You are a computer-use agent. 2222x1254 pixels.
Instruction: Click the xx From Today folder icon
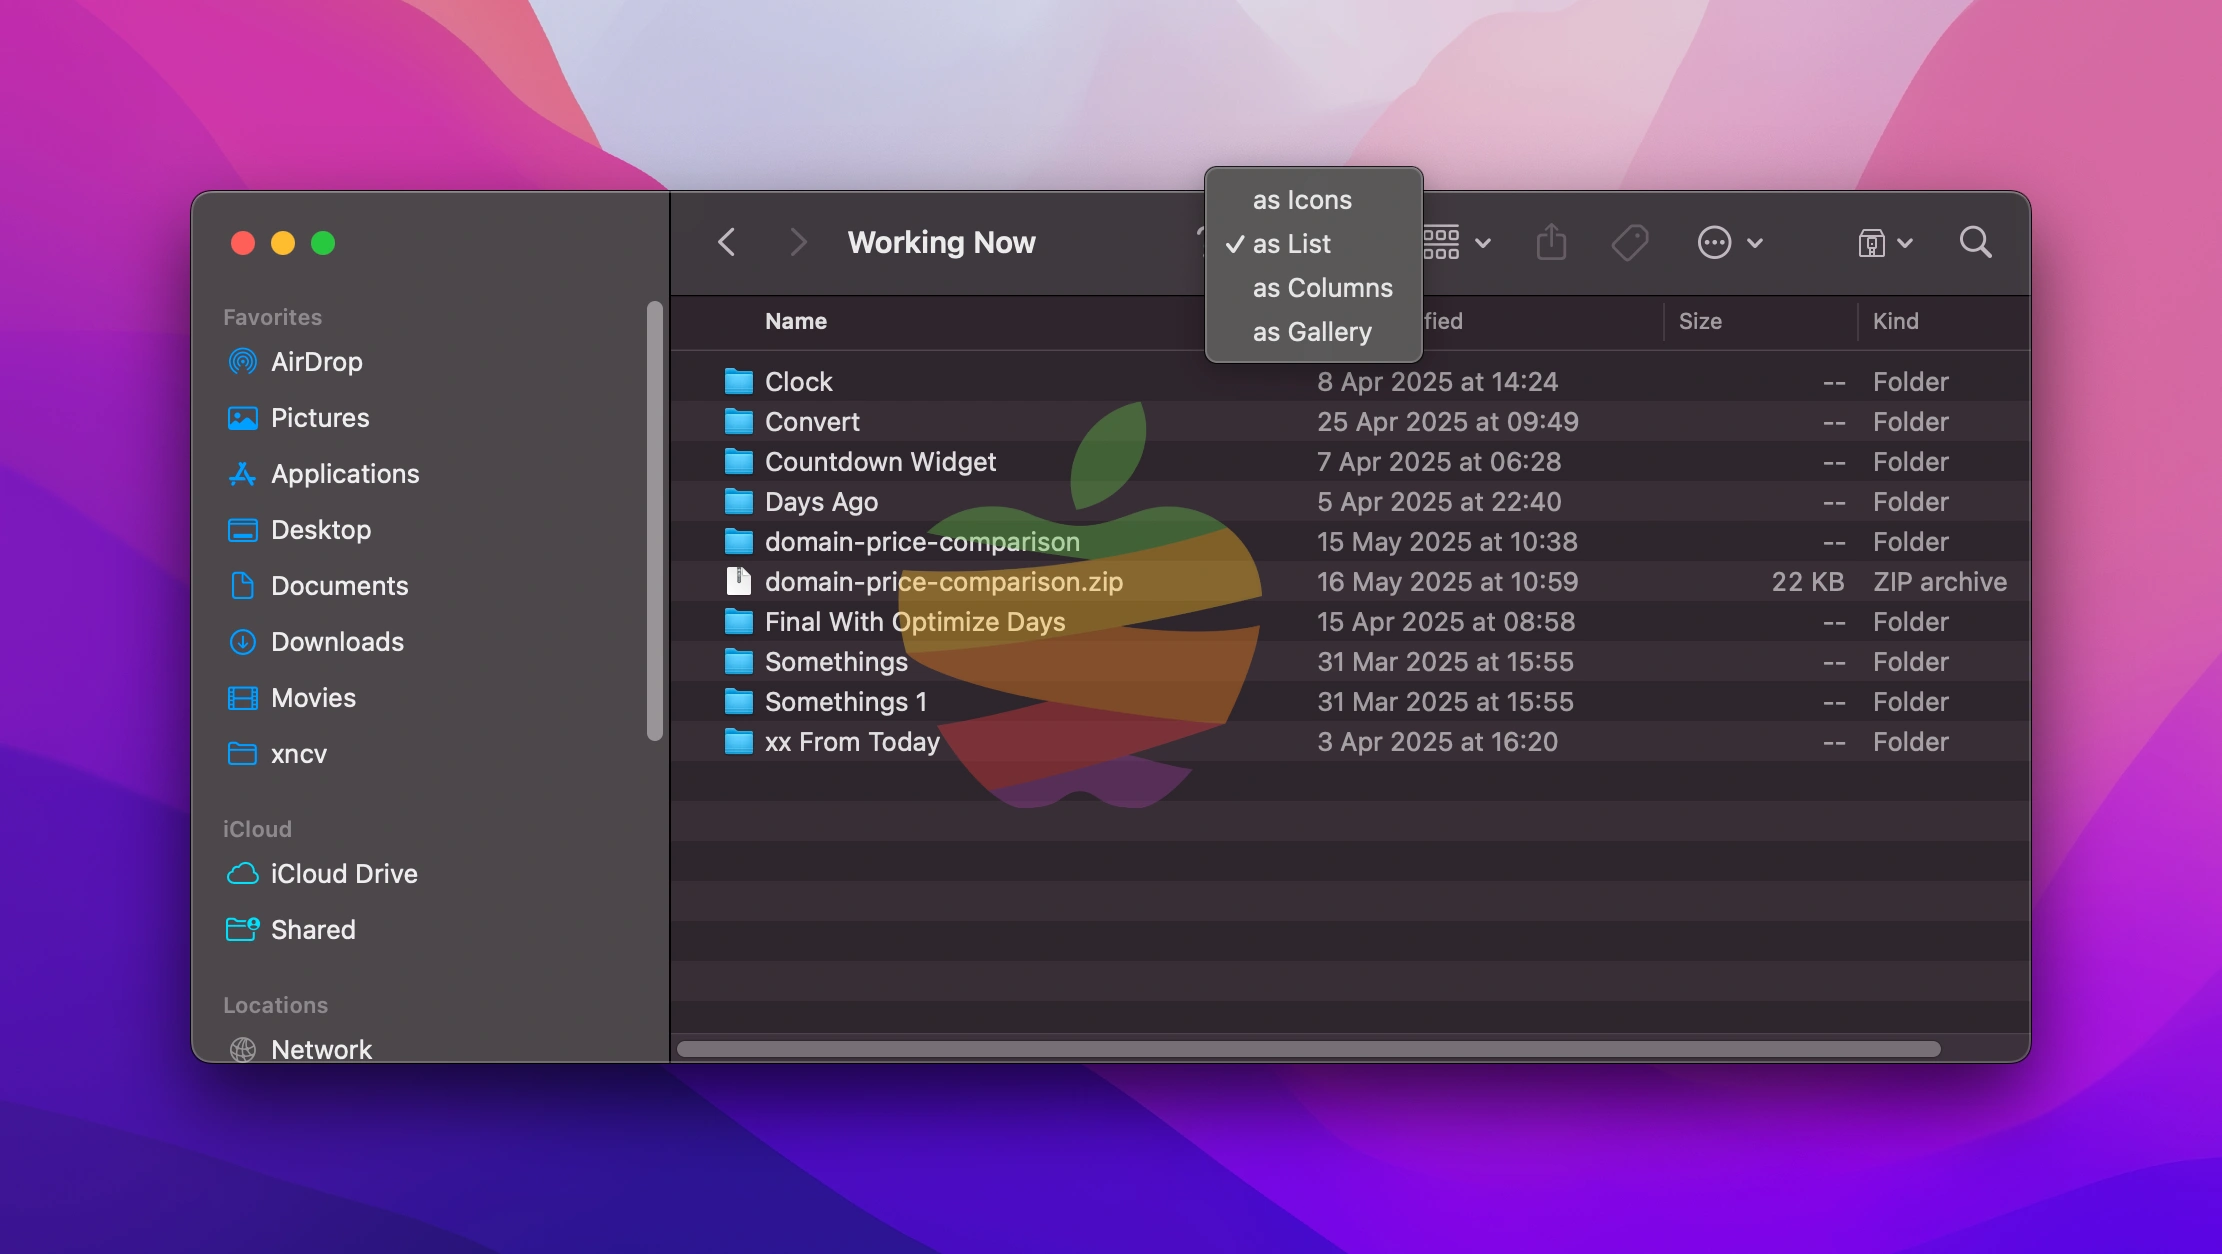(738, 741)
